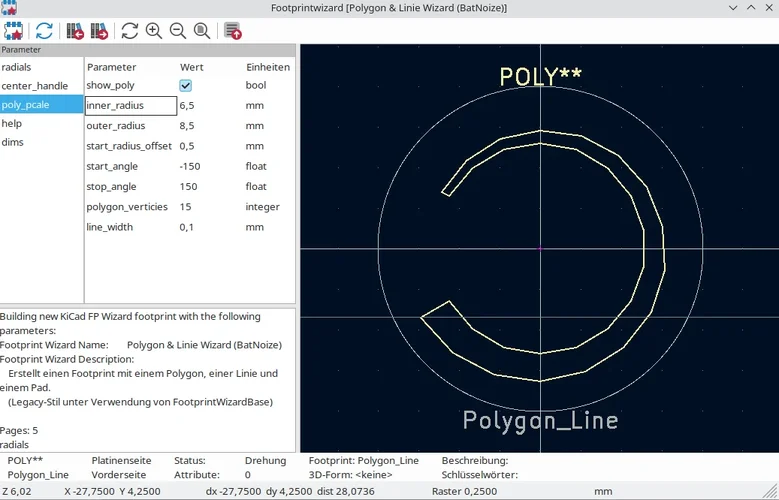Zoom out of the footprint canvas
Image resolution: width=779 pixels, height=500 pixels.
(178, 31)
